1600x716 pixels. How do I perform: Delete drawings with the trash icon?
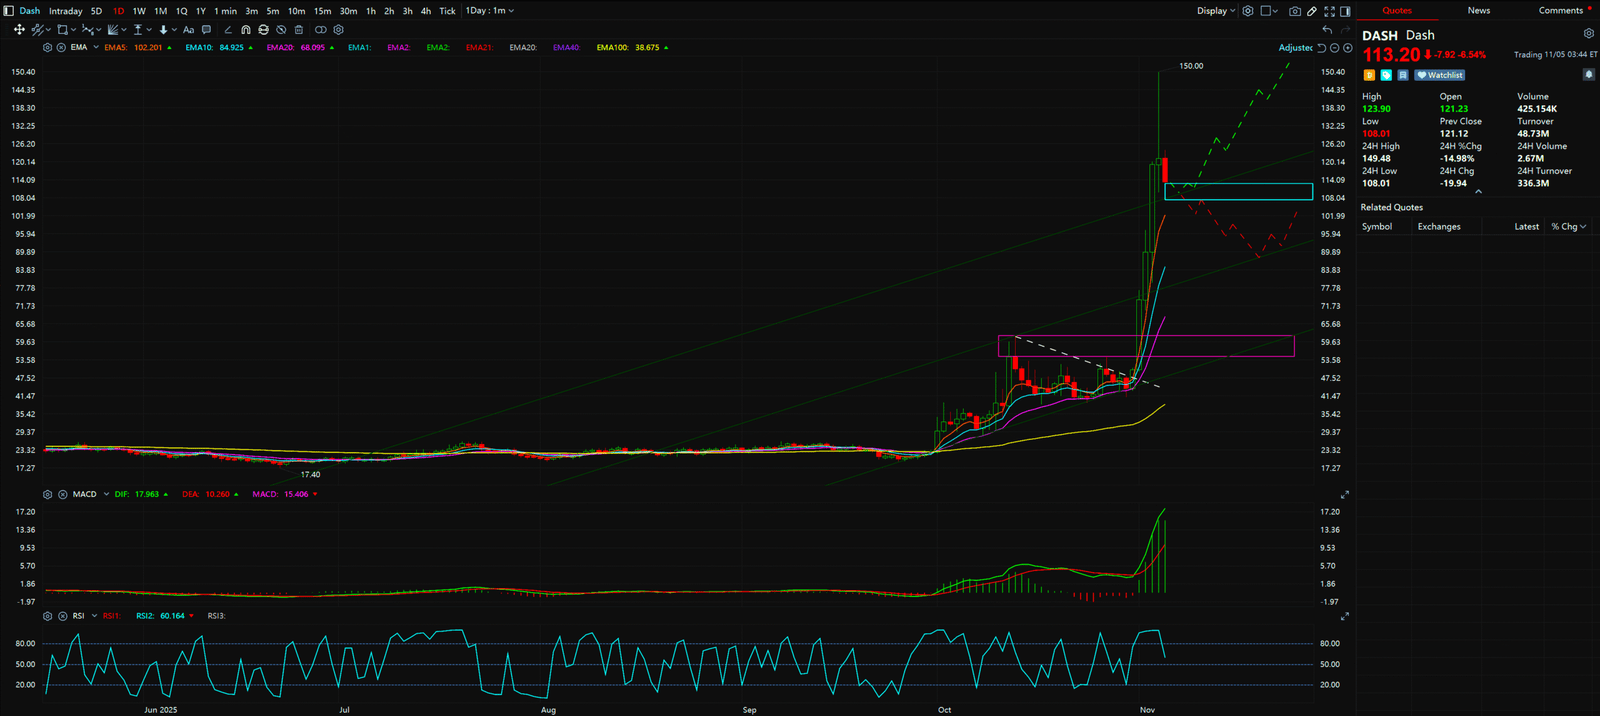pos(298,30)
